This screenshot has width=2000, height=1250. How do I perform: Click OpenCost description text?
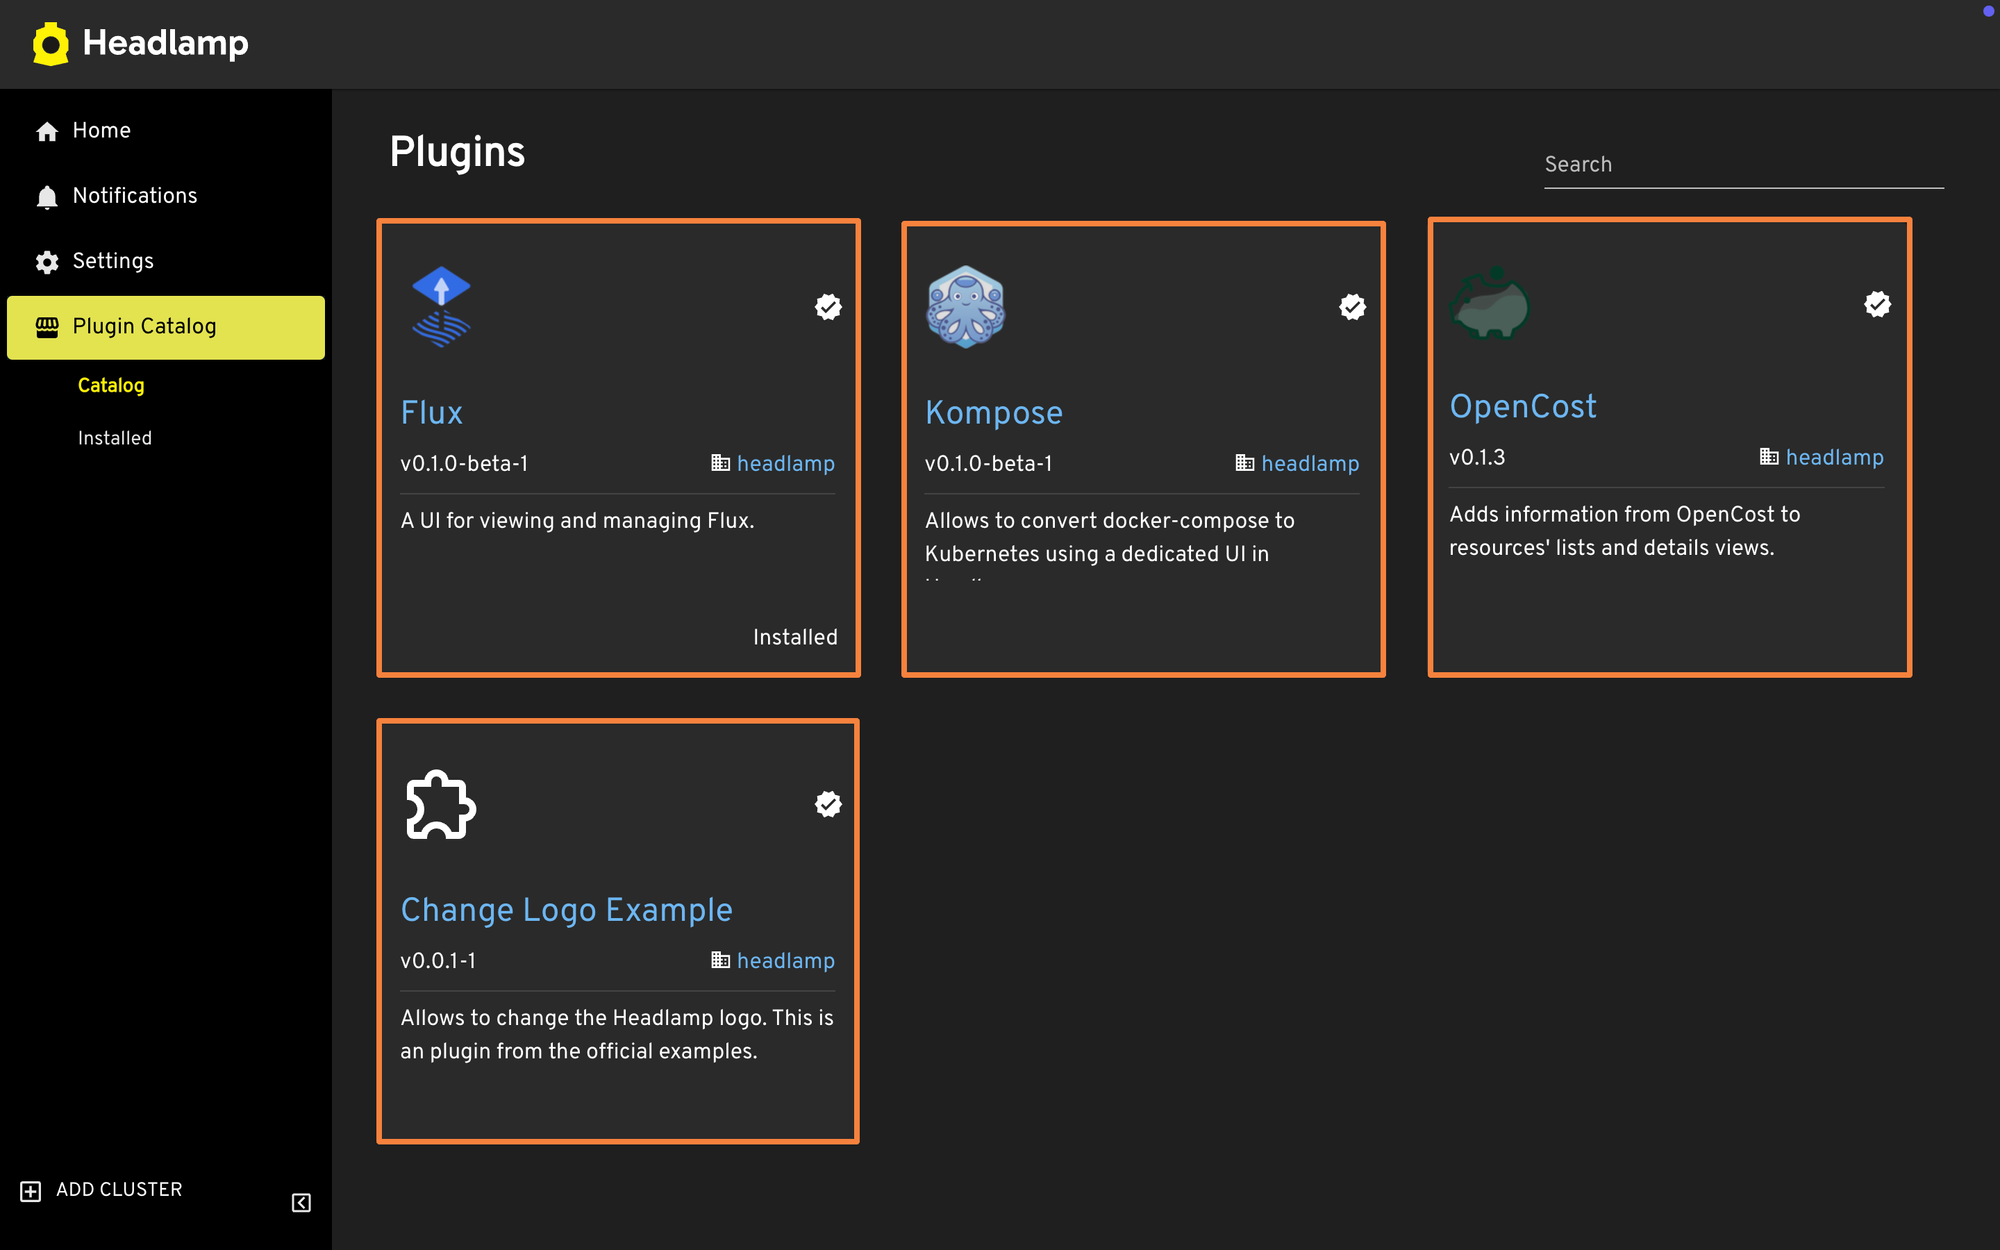(x=1625, y=531)
